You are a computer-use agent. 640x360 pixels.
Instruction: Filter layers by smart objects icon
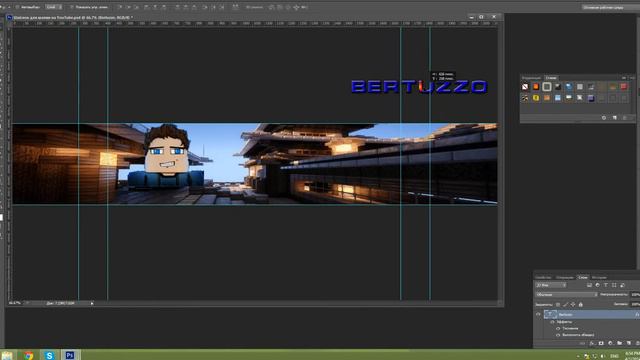(x=622, y=285)
